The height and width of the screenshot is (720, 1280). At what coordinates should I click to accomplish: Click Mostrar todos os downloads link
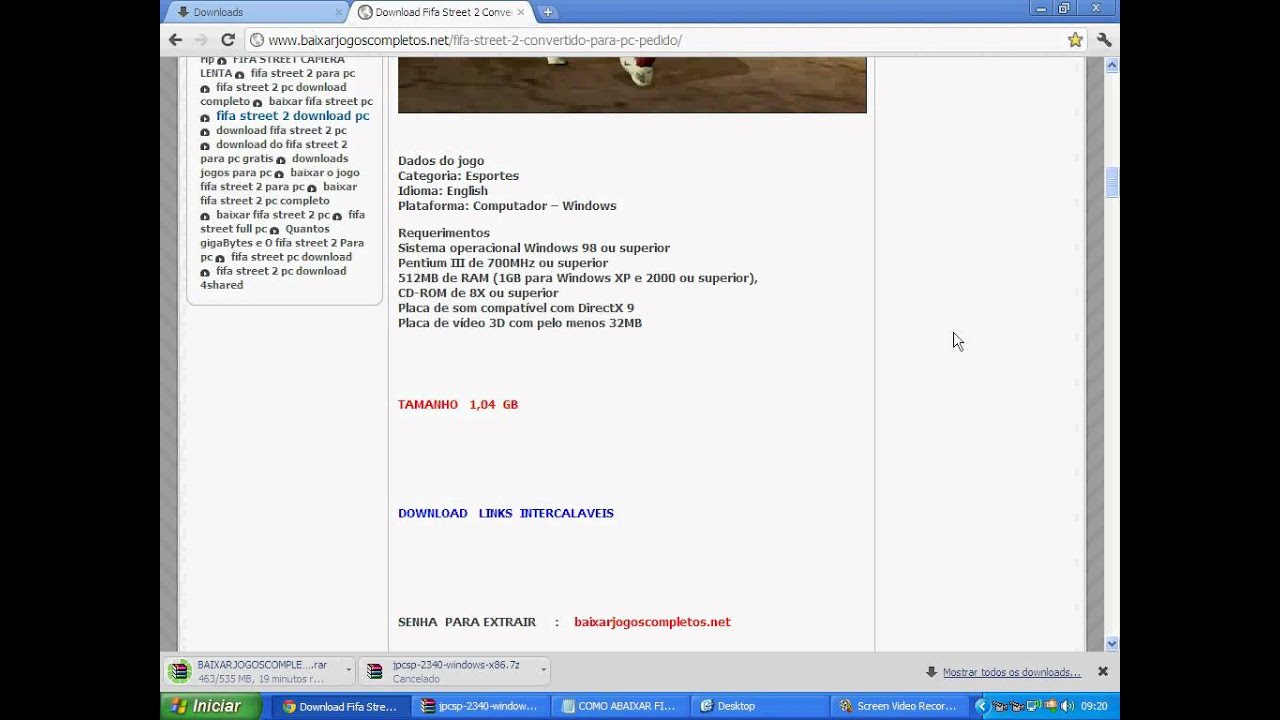coord(1012,672)
